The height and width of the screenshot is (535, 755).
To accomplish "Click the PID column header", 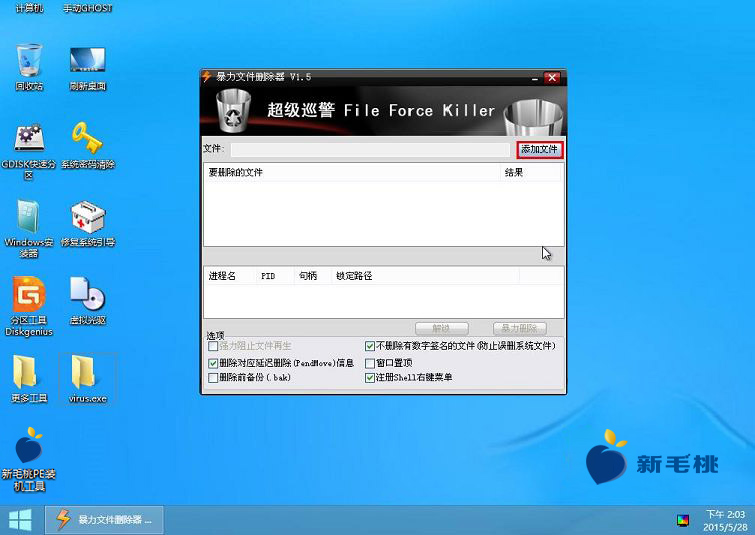I will coord(274,276).
